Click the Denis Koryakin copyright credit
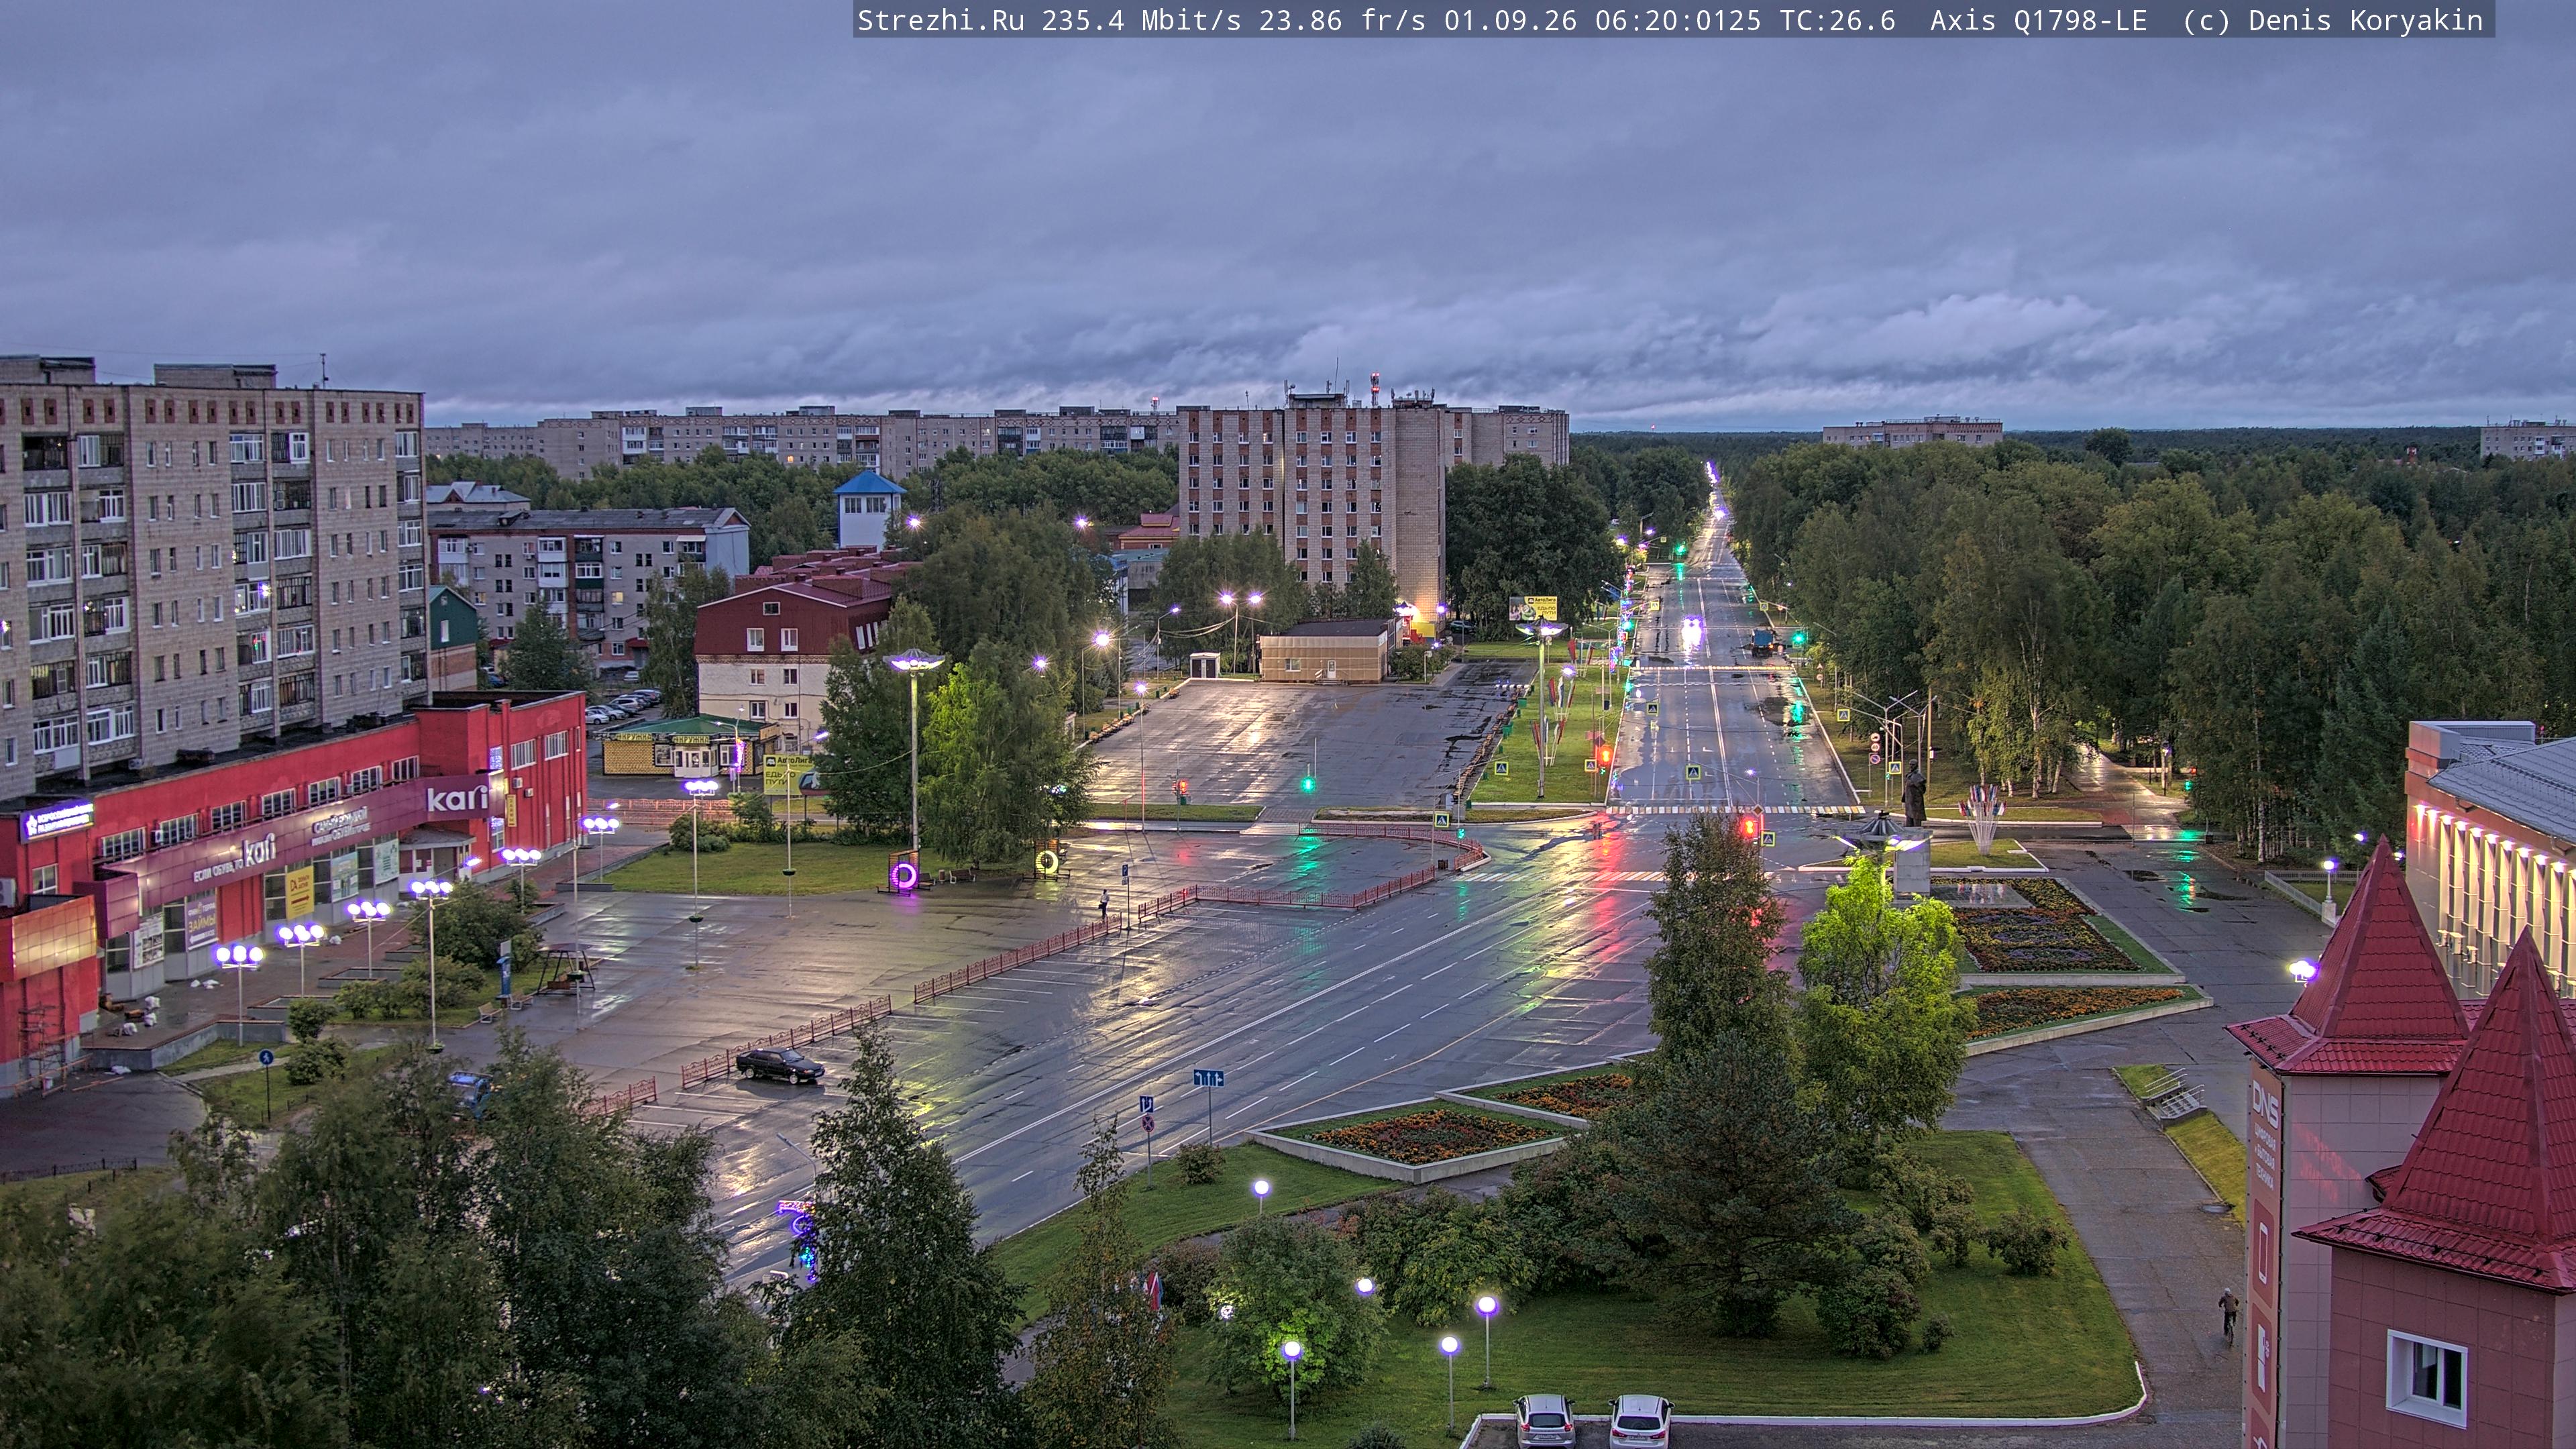 point(2365,20)
